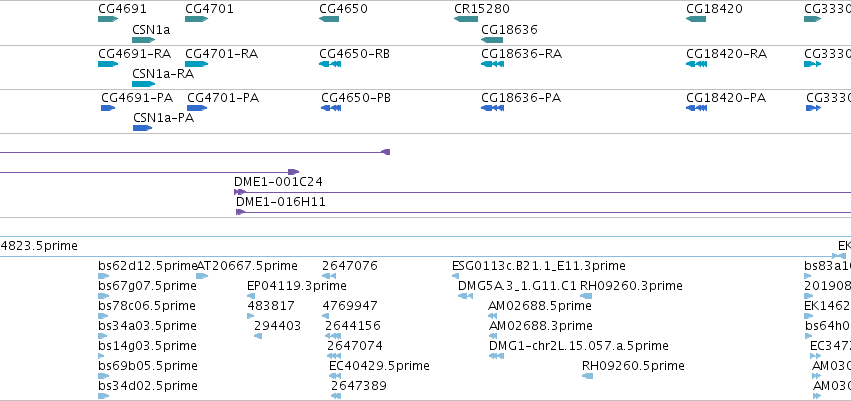Click the RH09260.3prime EST arrow glyph
Screen dimensions: 851x401
[x=586, y=296]
